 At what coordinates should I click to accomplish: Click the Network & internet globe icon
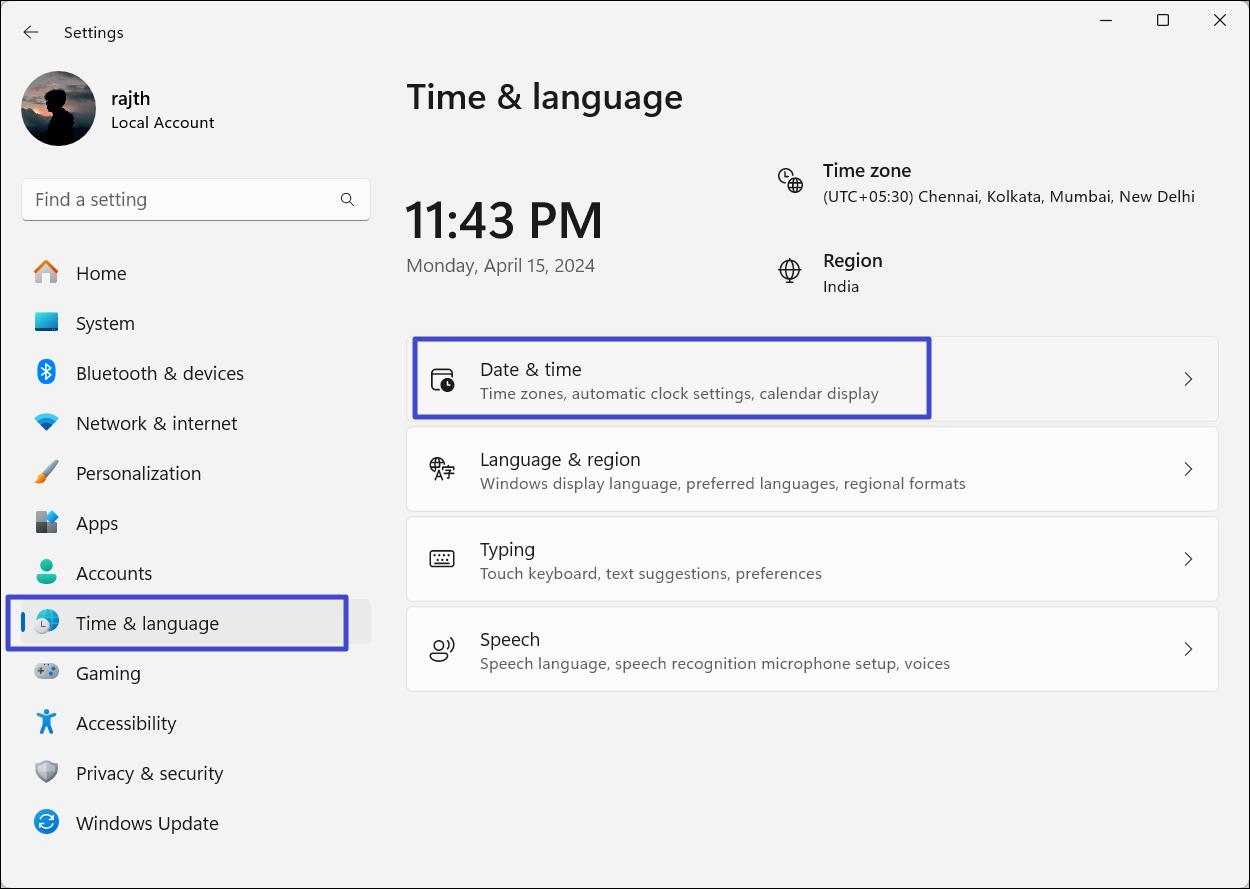pos(47,423)
